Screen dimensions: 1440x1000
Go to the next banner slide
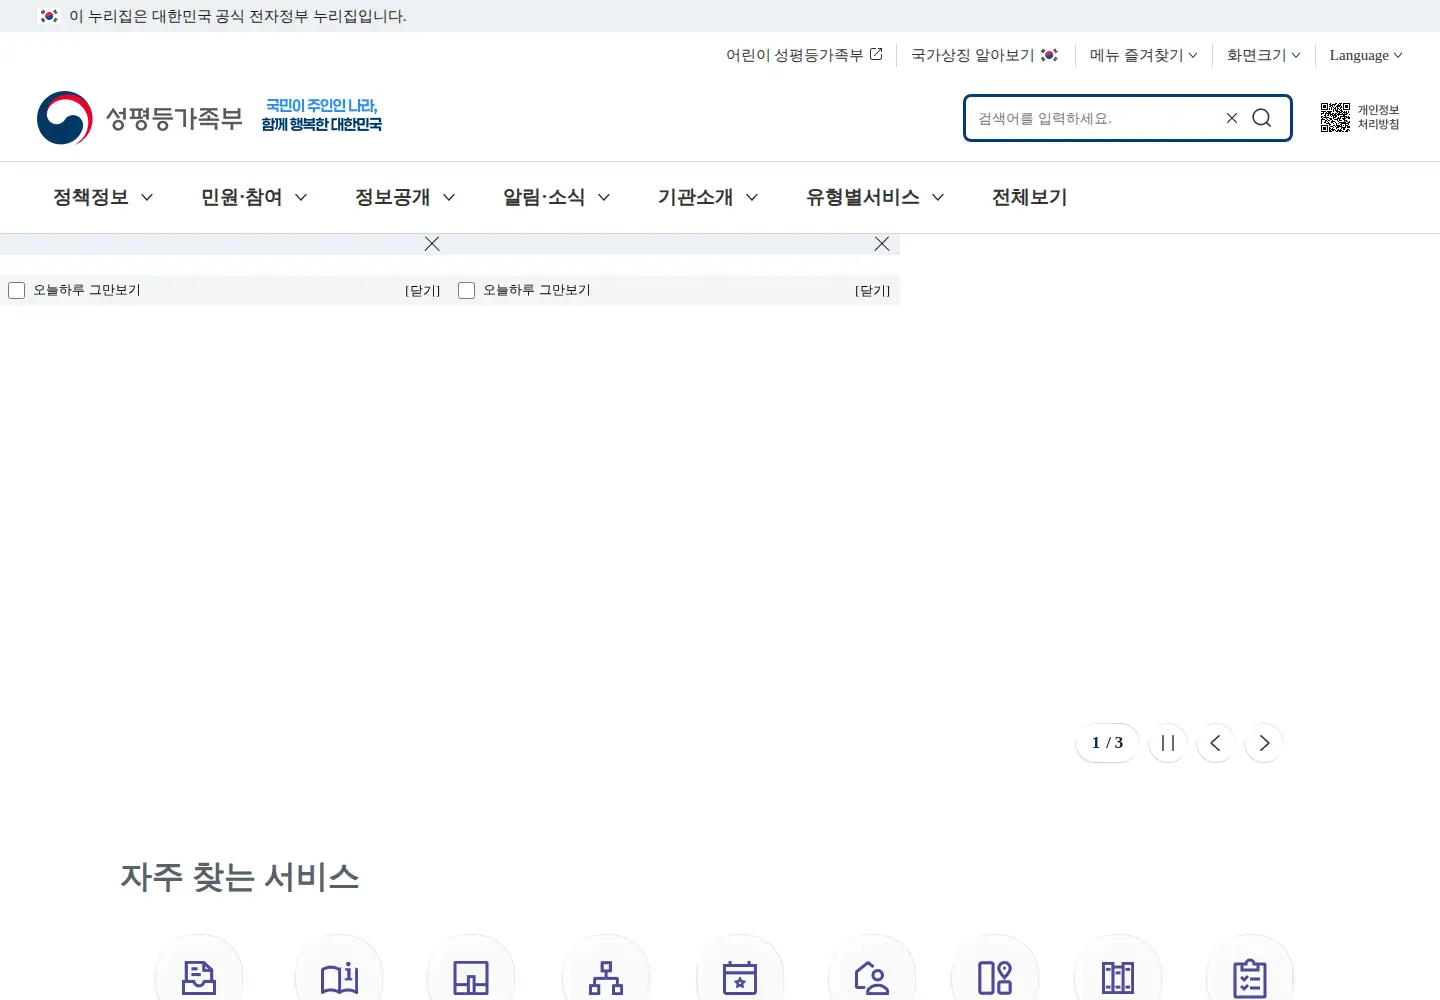1264,743
